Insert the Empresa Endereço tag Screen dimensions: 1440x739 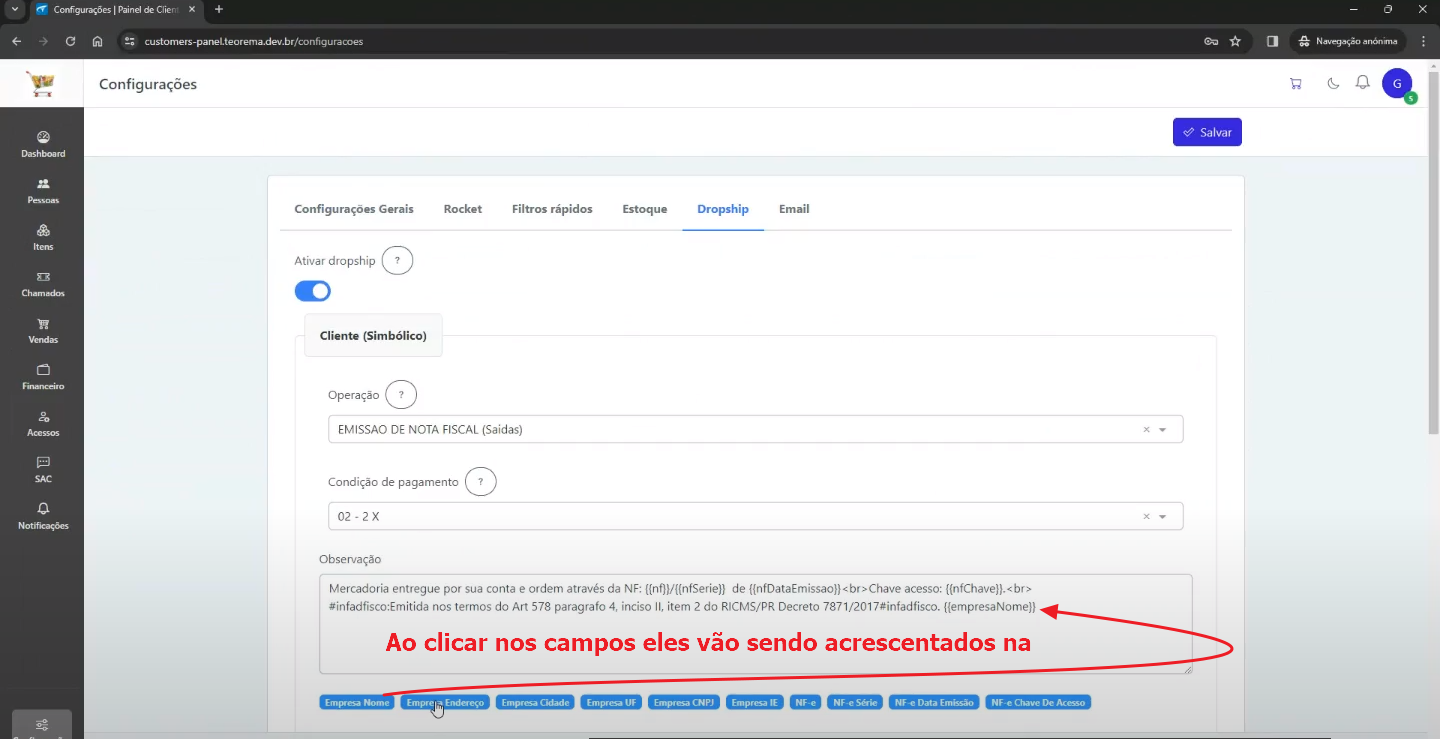point(445,703)
